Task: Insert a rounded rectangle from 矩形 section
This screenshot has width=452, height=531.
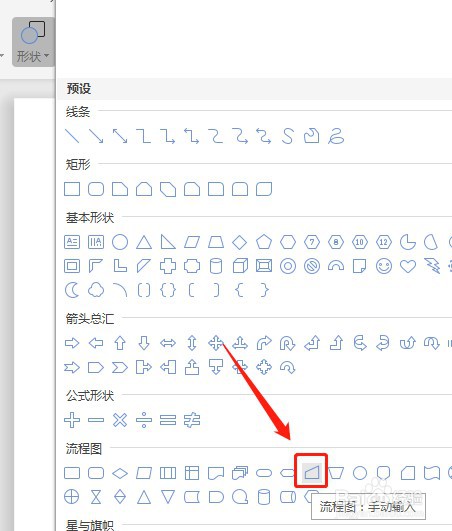Action: click(x=96, y=189)
